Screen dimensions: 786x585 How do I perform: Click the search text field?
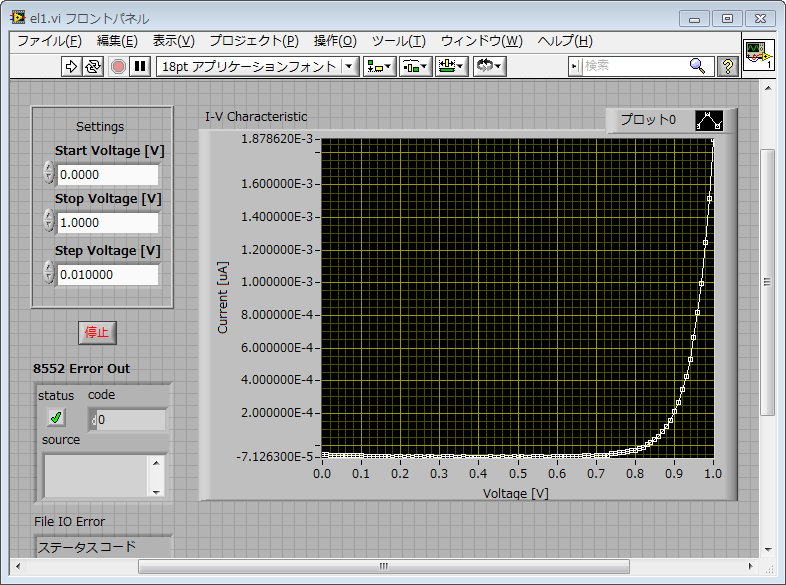634,66
